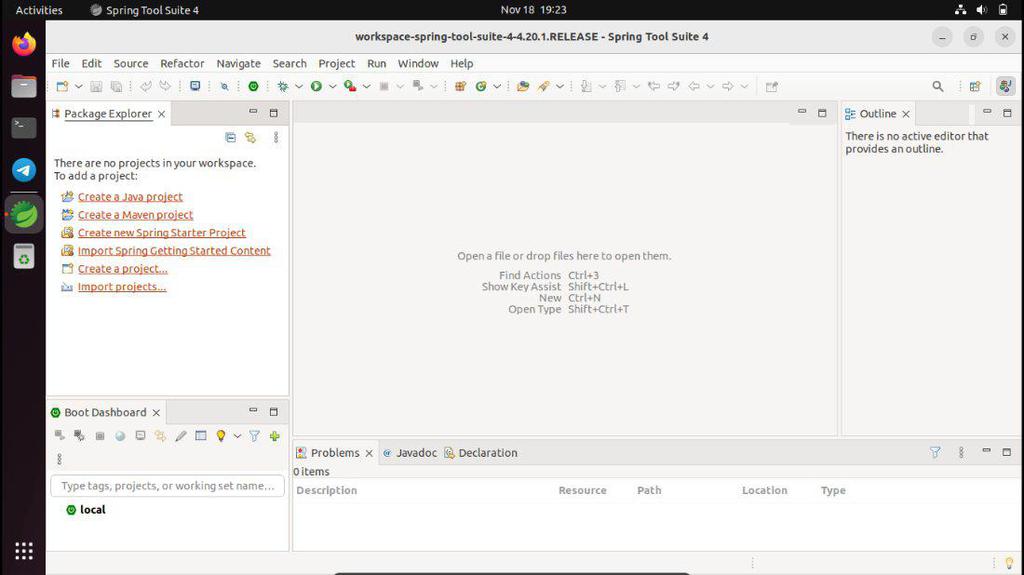Click the Boot Dashboard start/restart icon
This screenshot has width=1024, height=575.
(x=59, y=436)
